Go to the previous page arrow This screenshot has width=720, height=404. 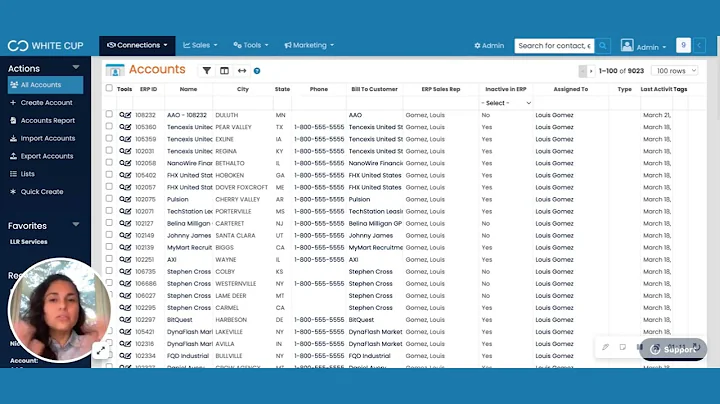coord(583,71)
